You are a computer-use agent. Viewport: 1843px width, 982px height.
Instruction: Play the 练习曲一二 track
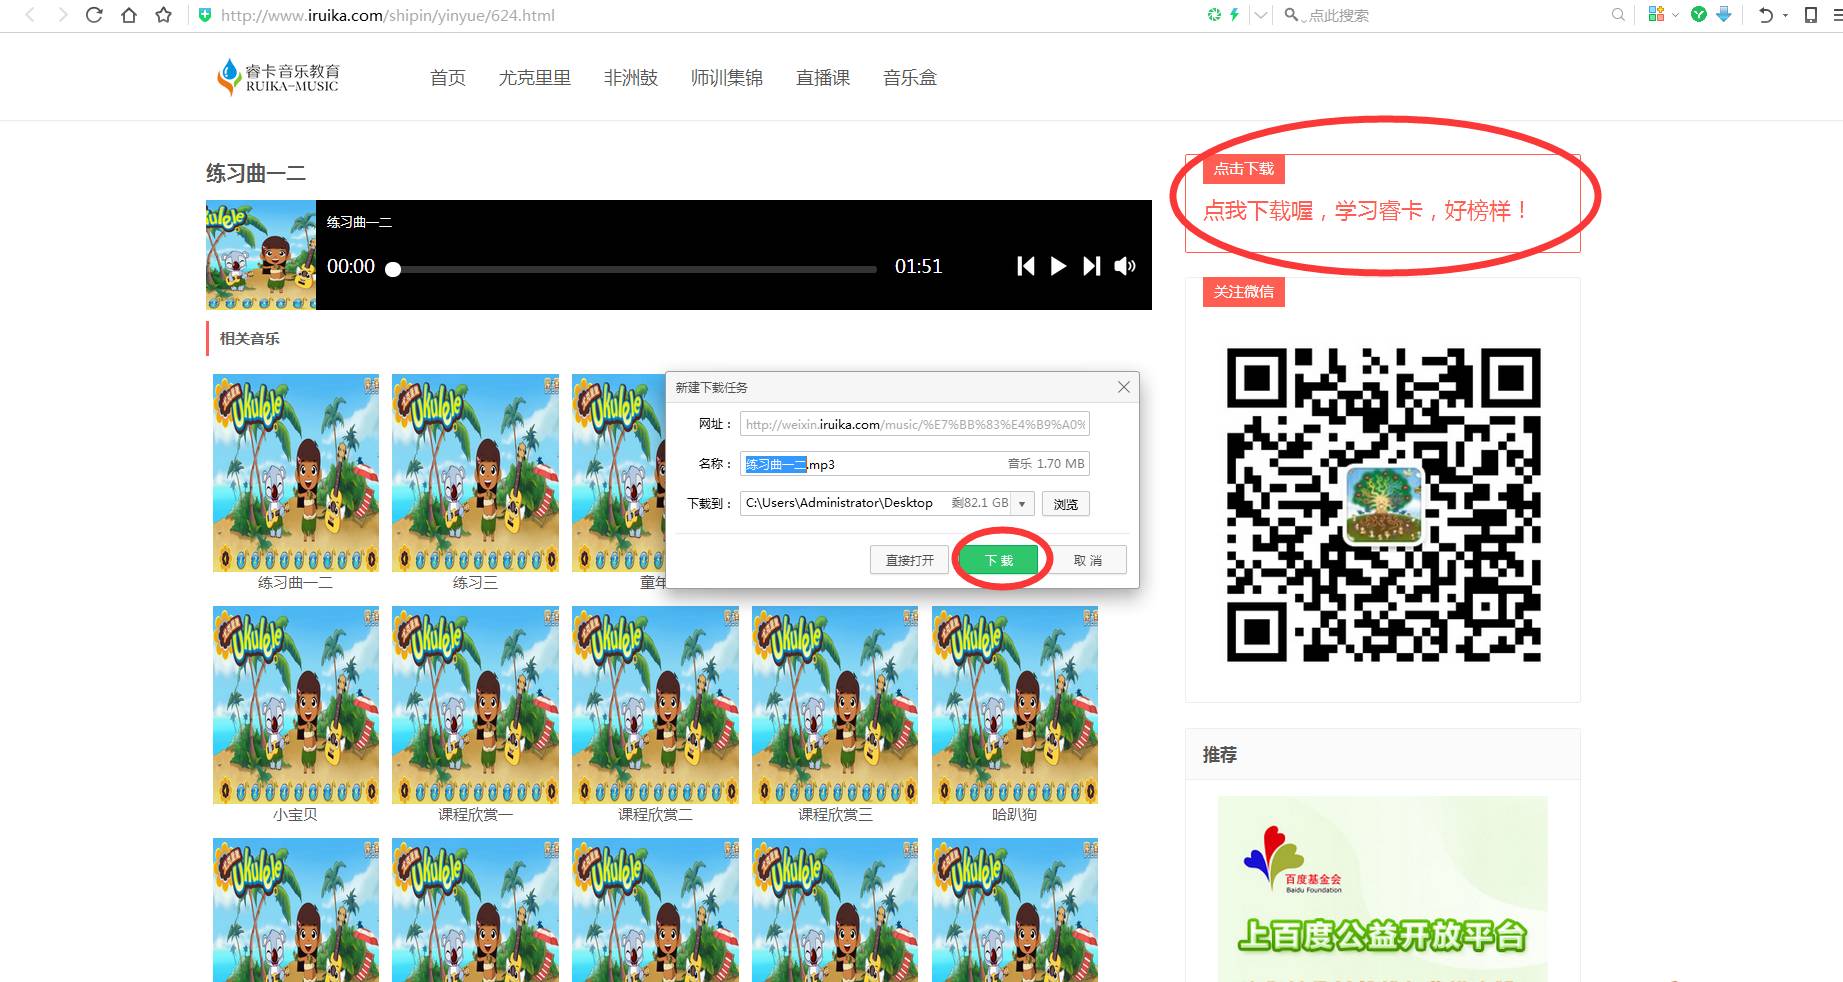[x=1058, y=266]
